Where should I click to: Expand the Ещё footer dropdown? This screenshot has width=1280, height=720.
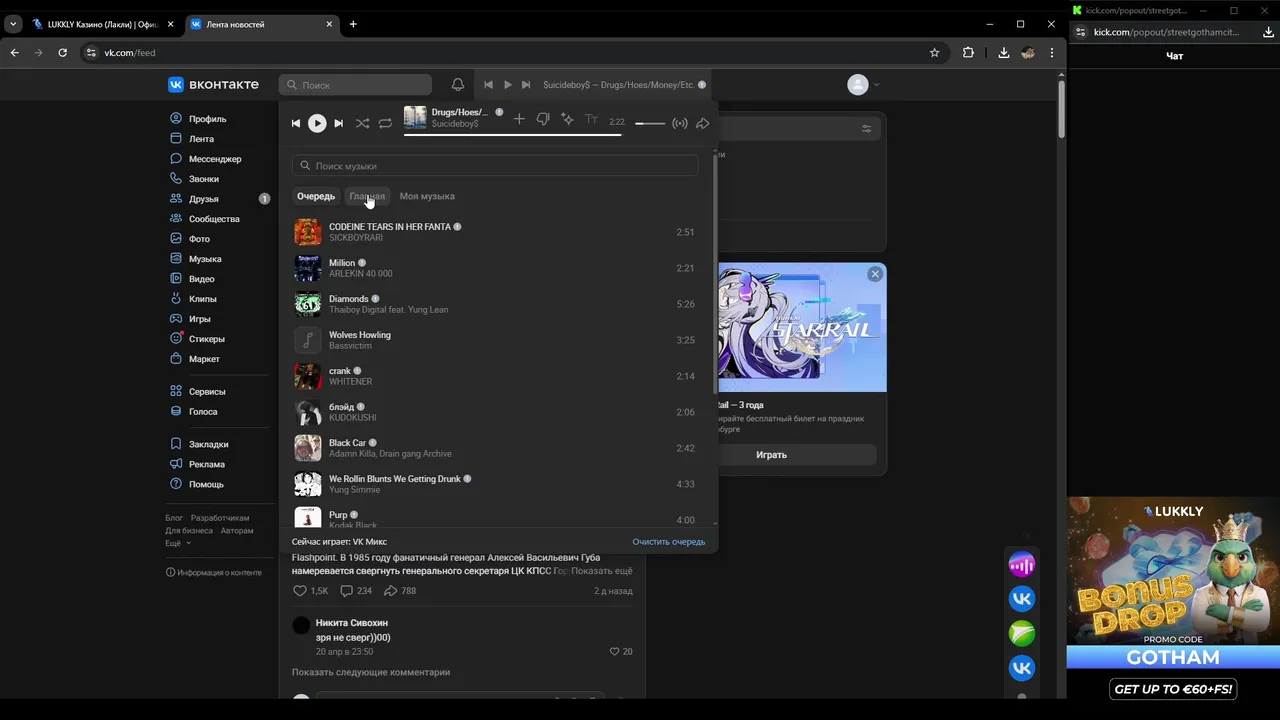coord(177,543)
